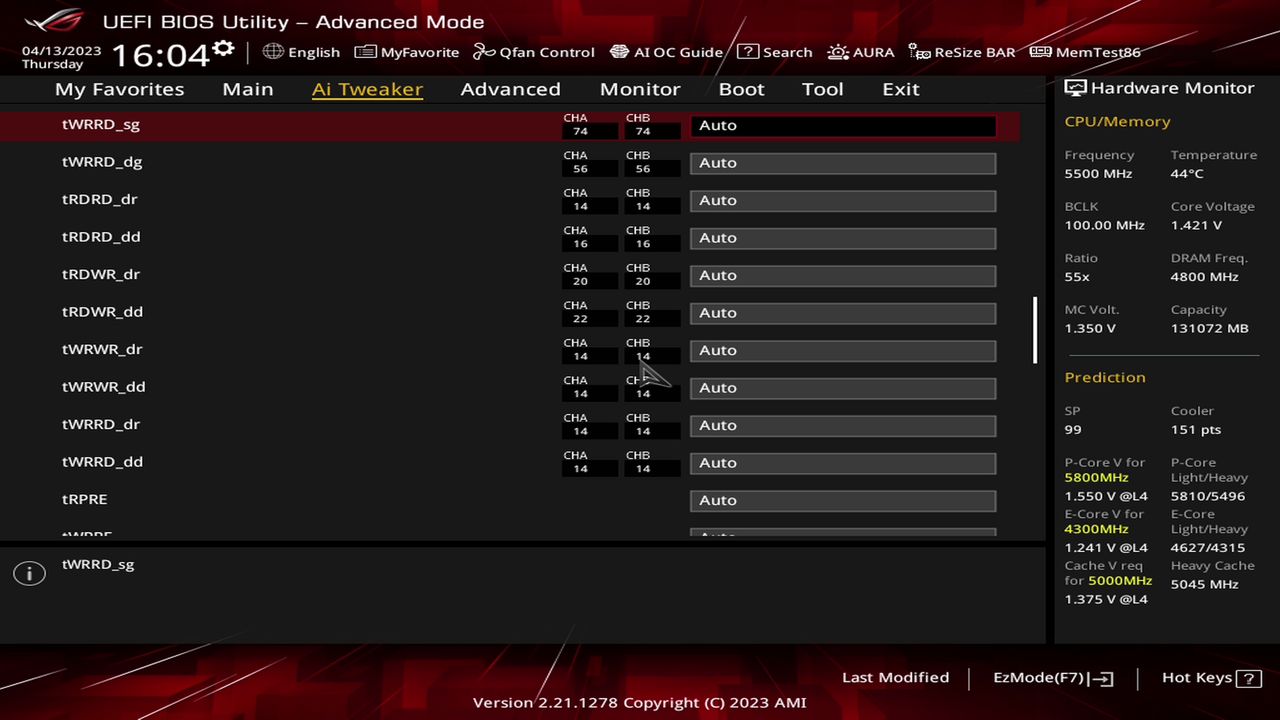Toggle the ReSize BAR icon
This screenshot has width=1280, height=720.
pos(920,51)
